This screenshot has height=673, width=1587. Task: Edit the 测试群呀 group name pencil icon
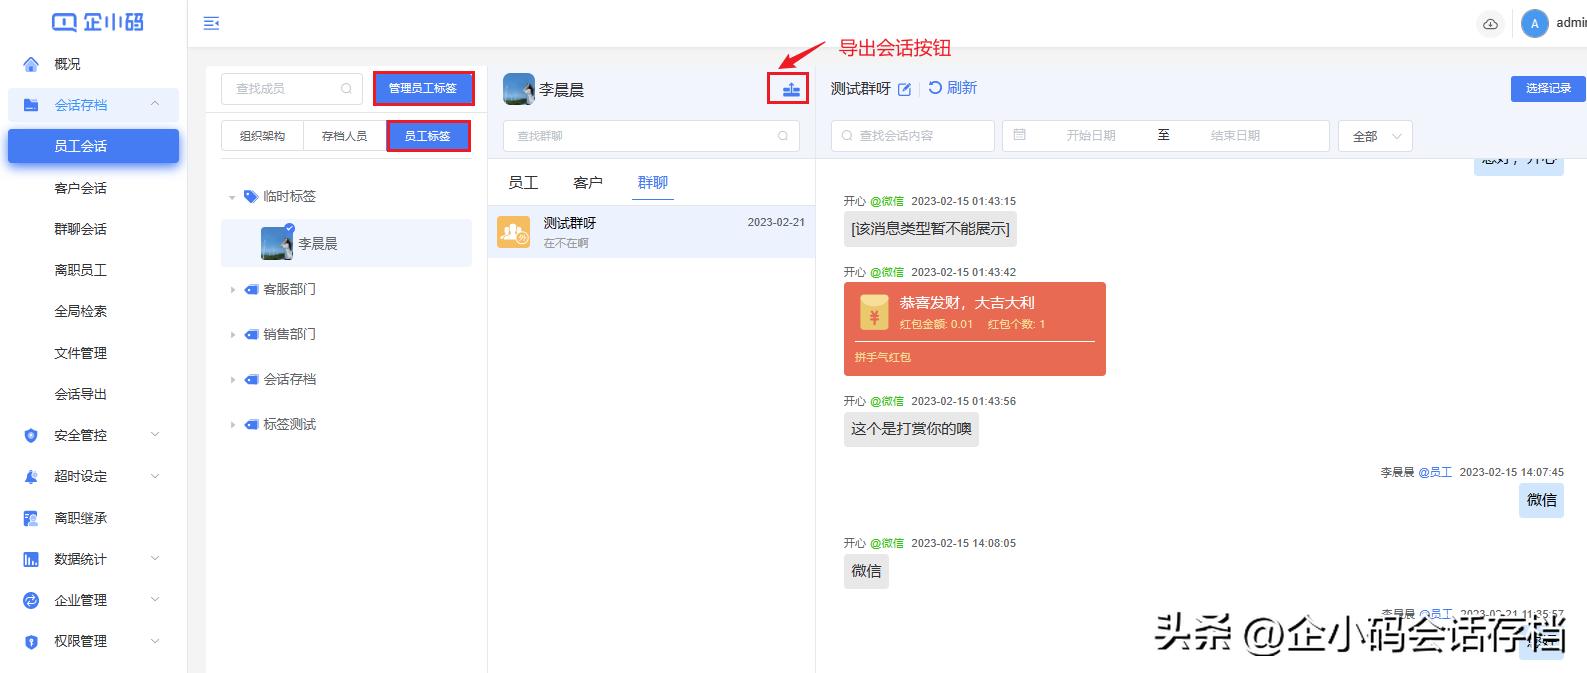pos(904,89)
